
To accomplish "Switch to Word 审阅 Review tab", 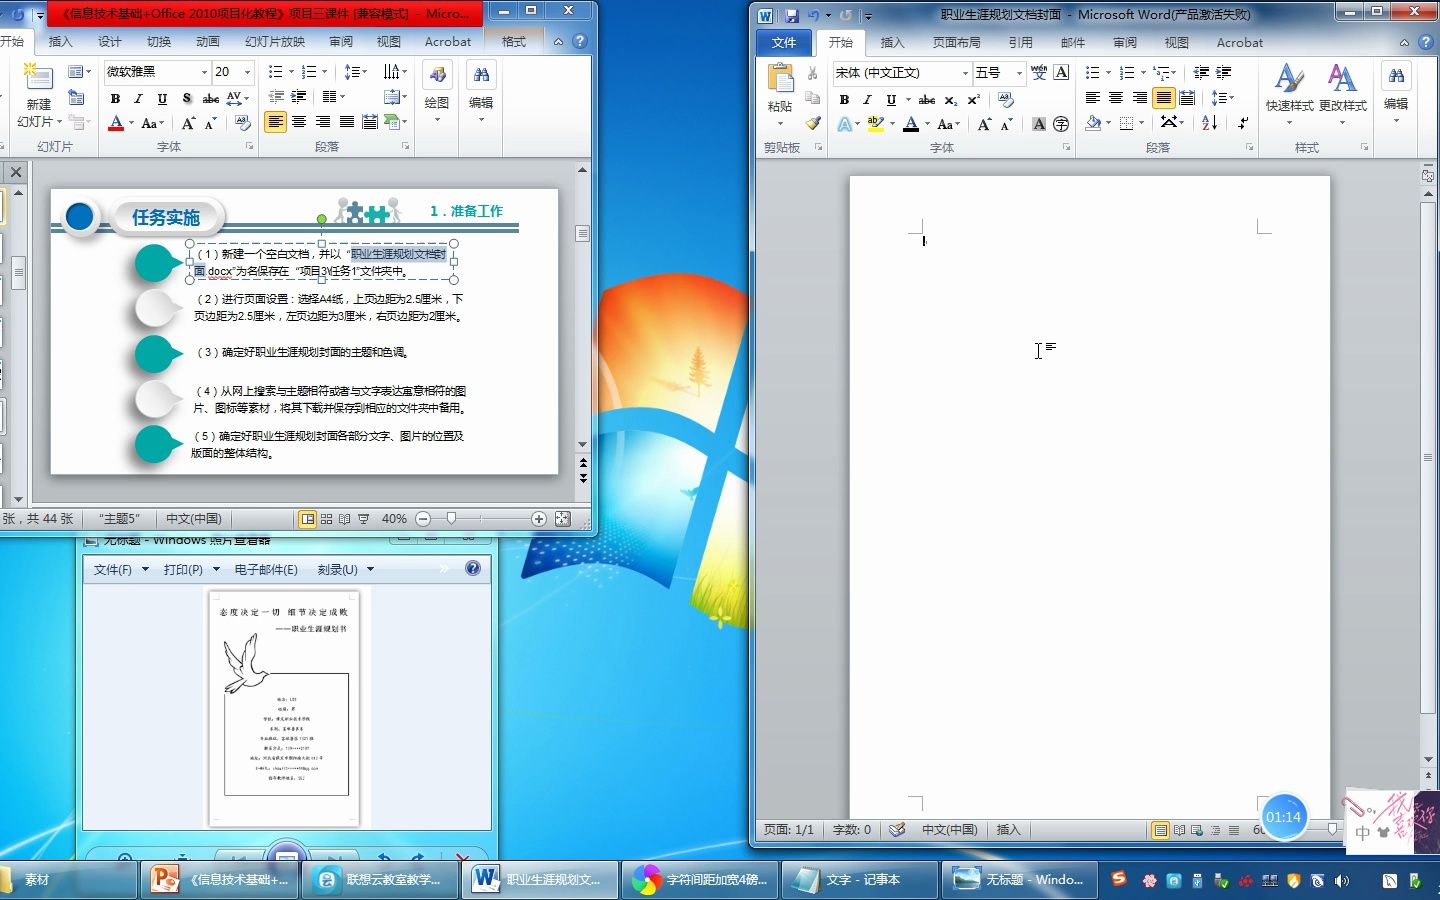I will point(1125,43).
